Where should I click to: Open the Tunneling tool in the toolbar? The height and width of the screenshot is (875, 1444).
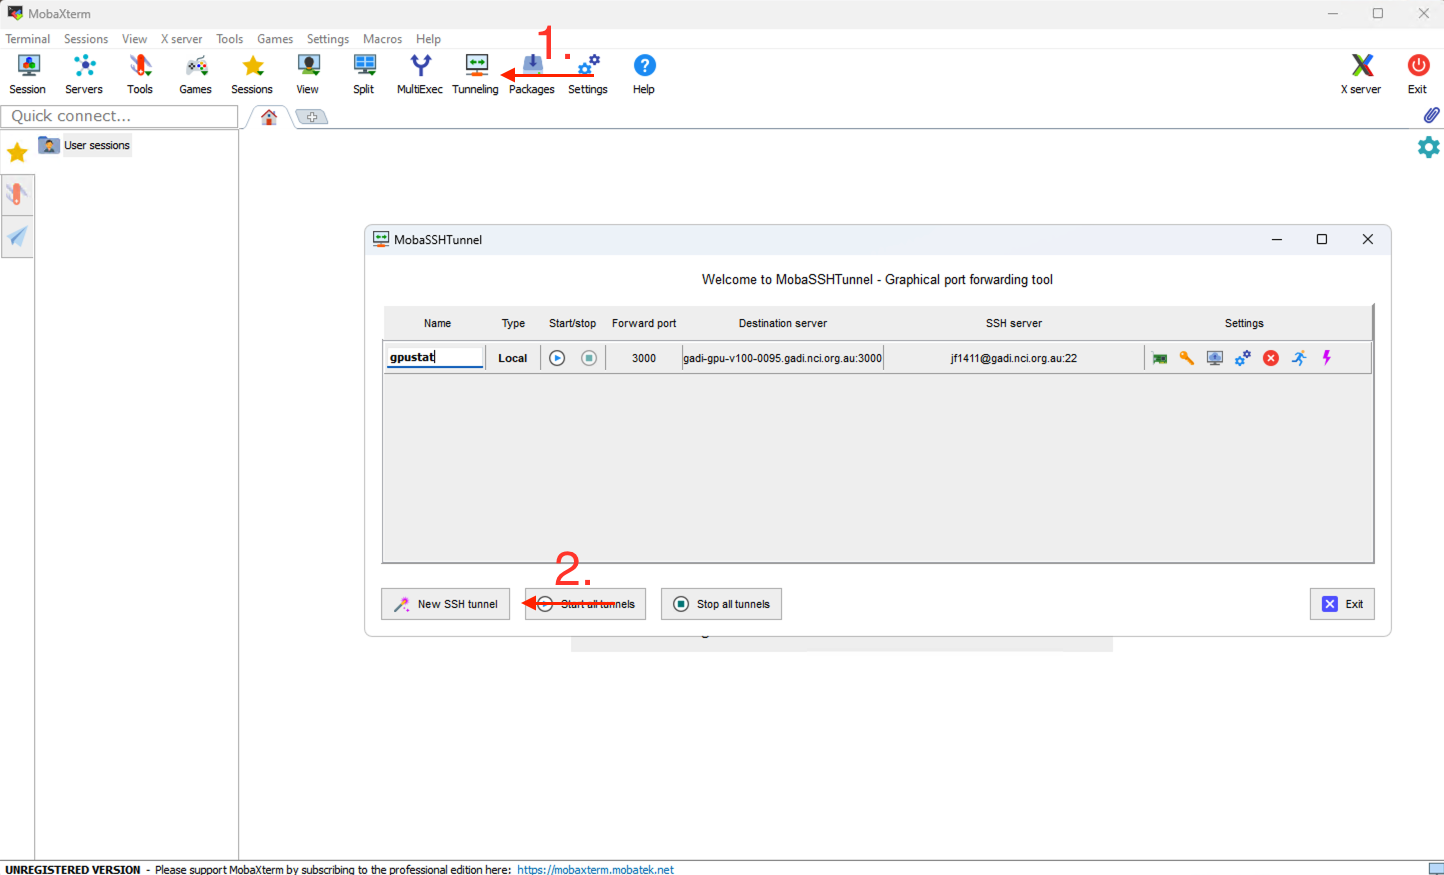475,74
